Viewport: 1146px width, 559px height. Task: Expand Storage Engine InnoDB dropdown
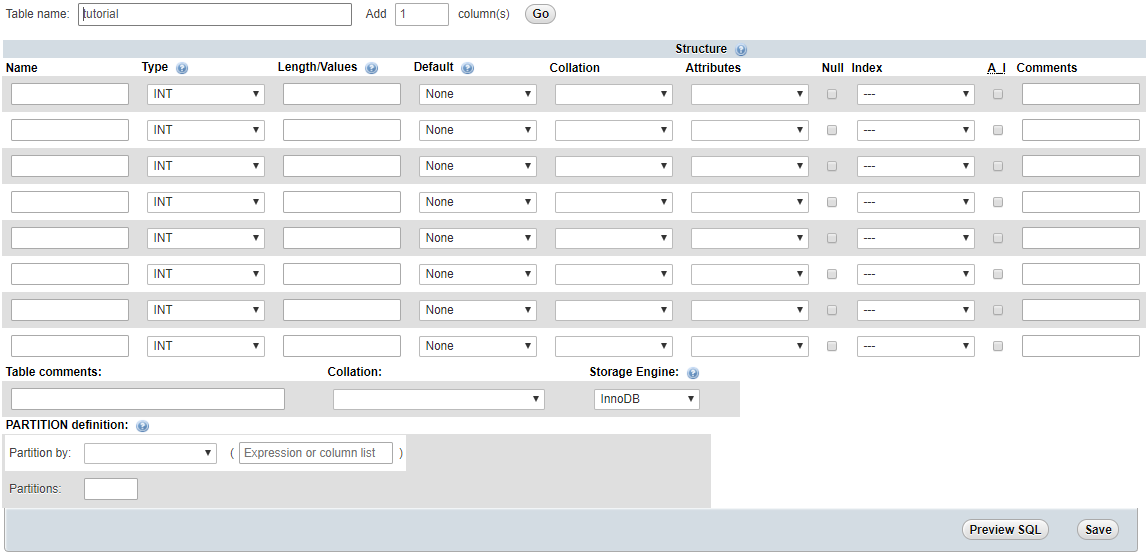[646, 399]
